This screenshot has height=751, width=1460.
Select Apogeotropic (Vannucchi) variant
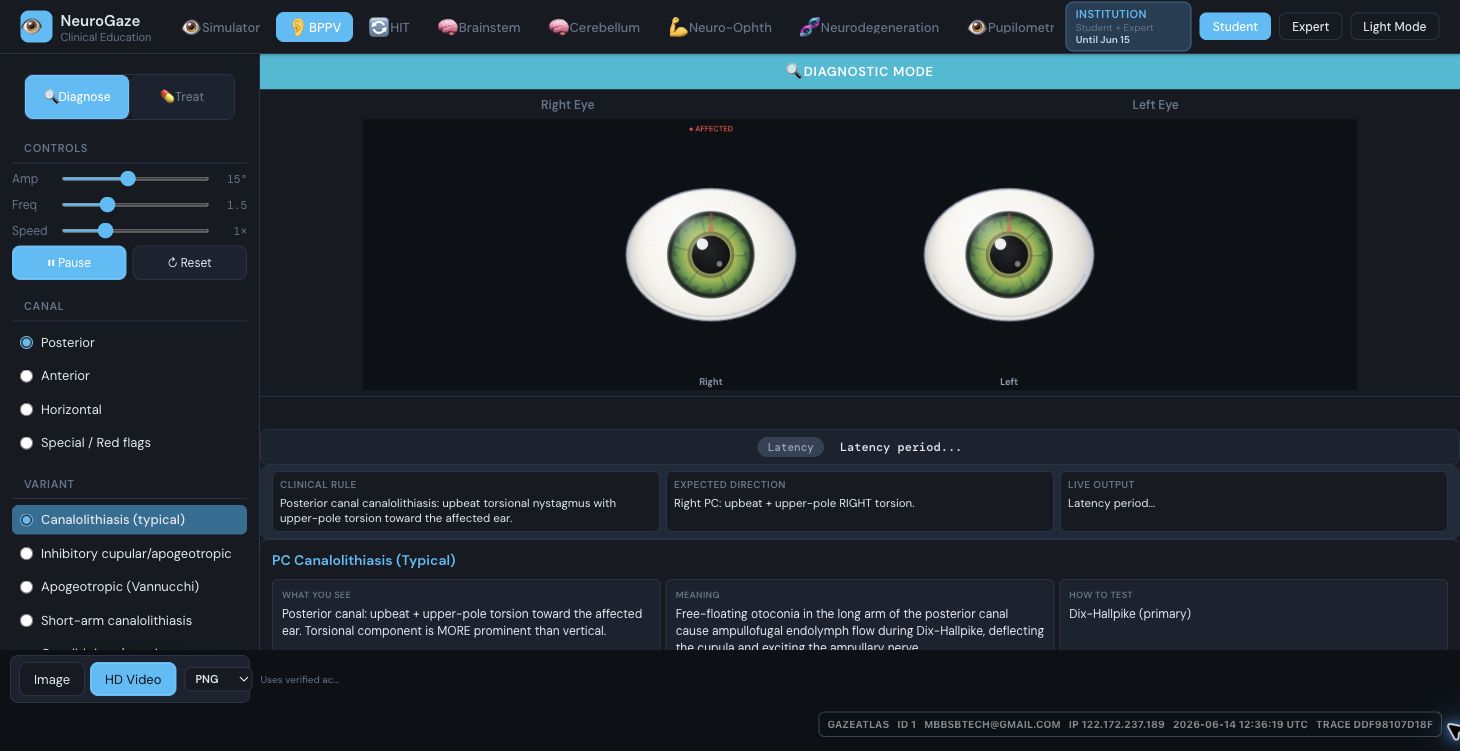tap(129, 586)
